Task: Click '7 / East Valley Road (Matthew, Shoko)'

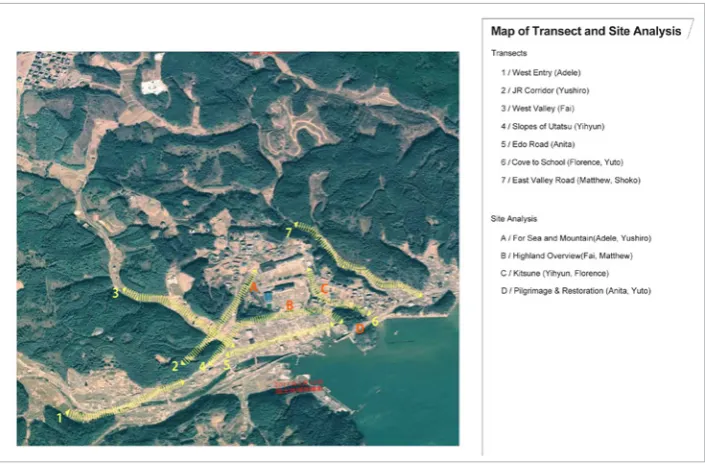Action: 571,180
